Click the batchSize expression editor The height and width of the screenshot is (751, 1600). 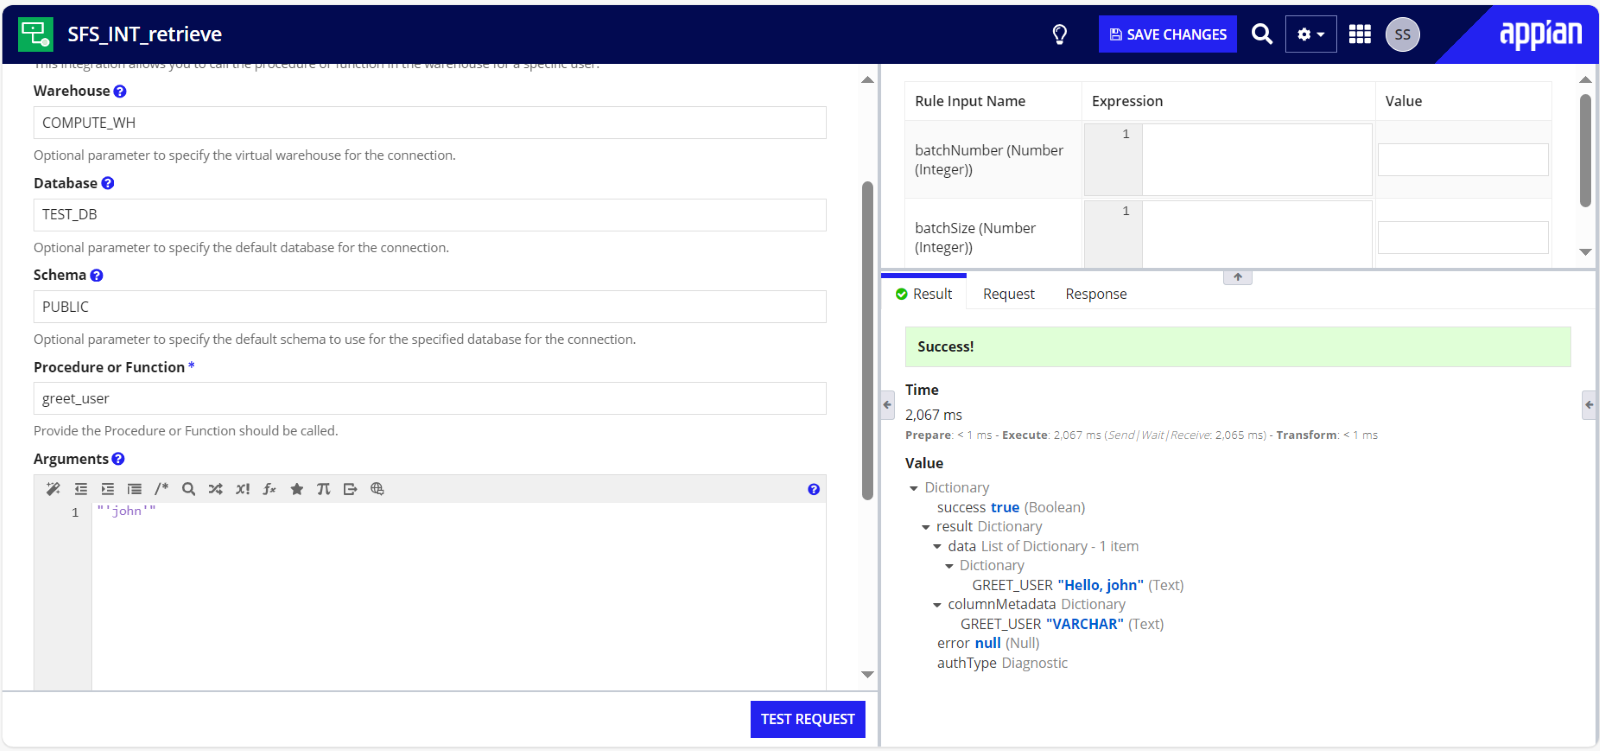[x=1257, y=235]
